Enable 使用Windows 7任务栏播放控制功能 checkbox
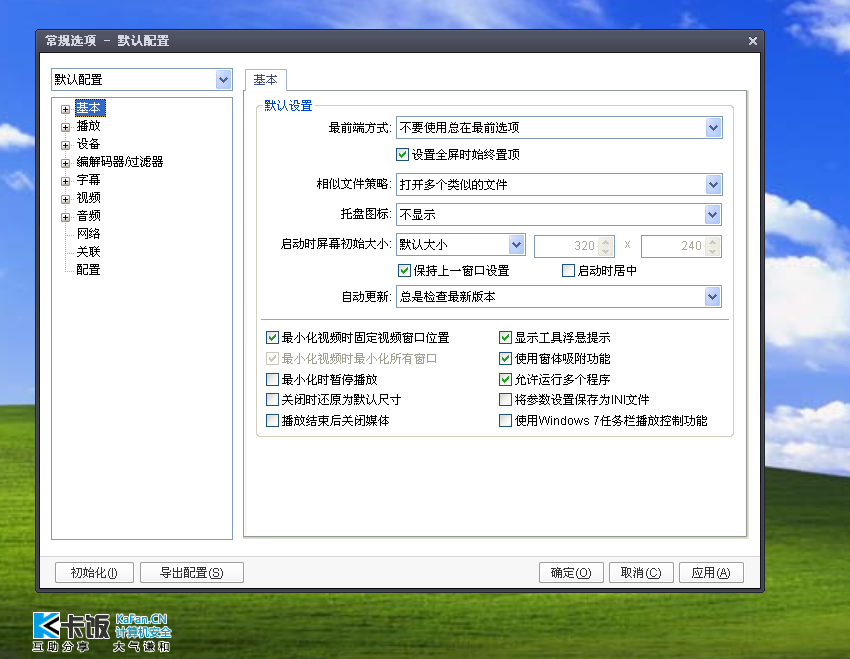The width and height of the screenshot is (850, 659). pos(505,421)
